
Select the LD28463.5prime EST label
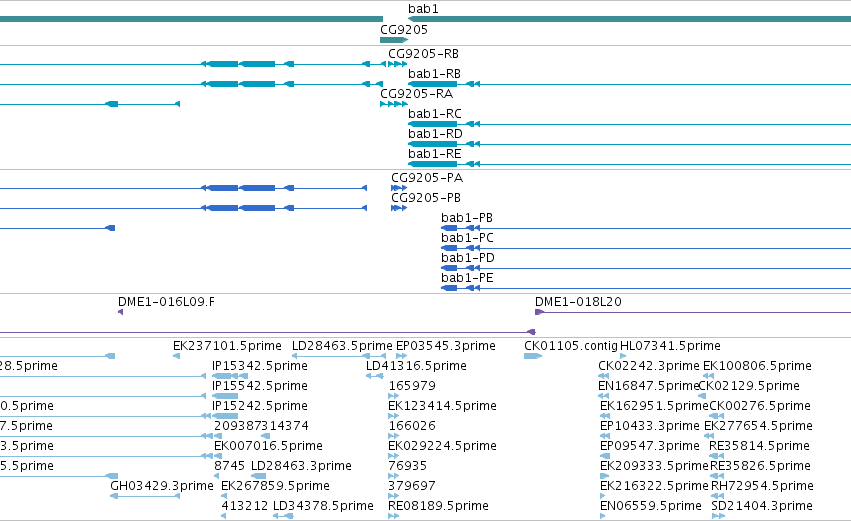coord(342,346)
